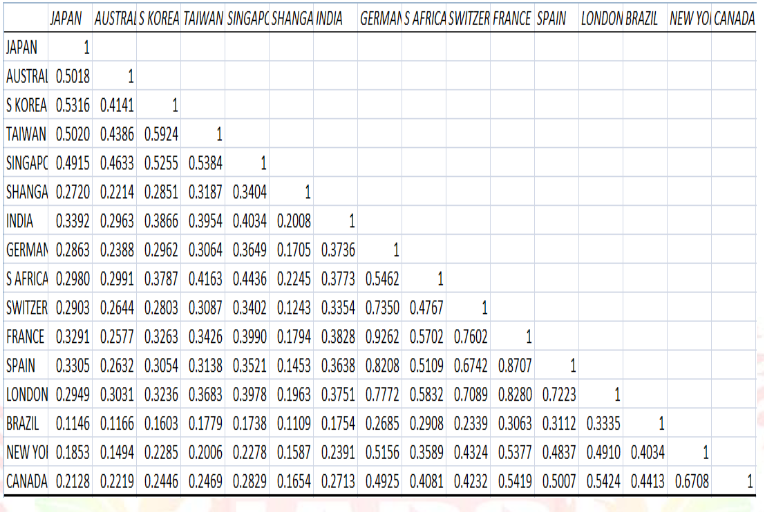
Task: Click the cell with value 0.6708
Action: pos(691,482)
